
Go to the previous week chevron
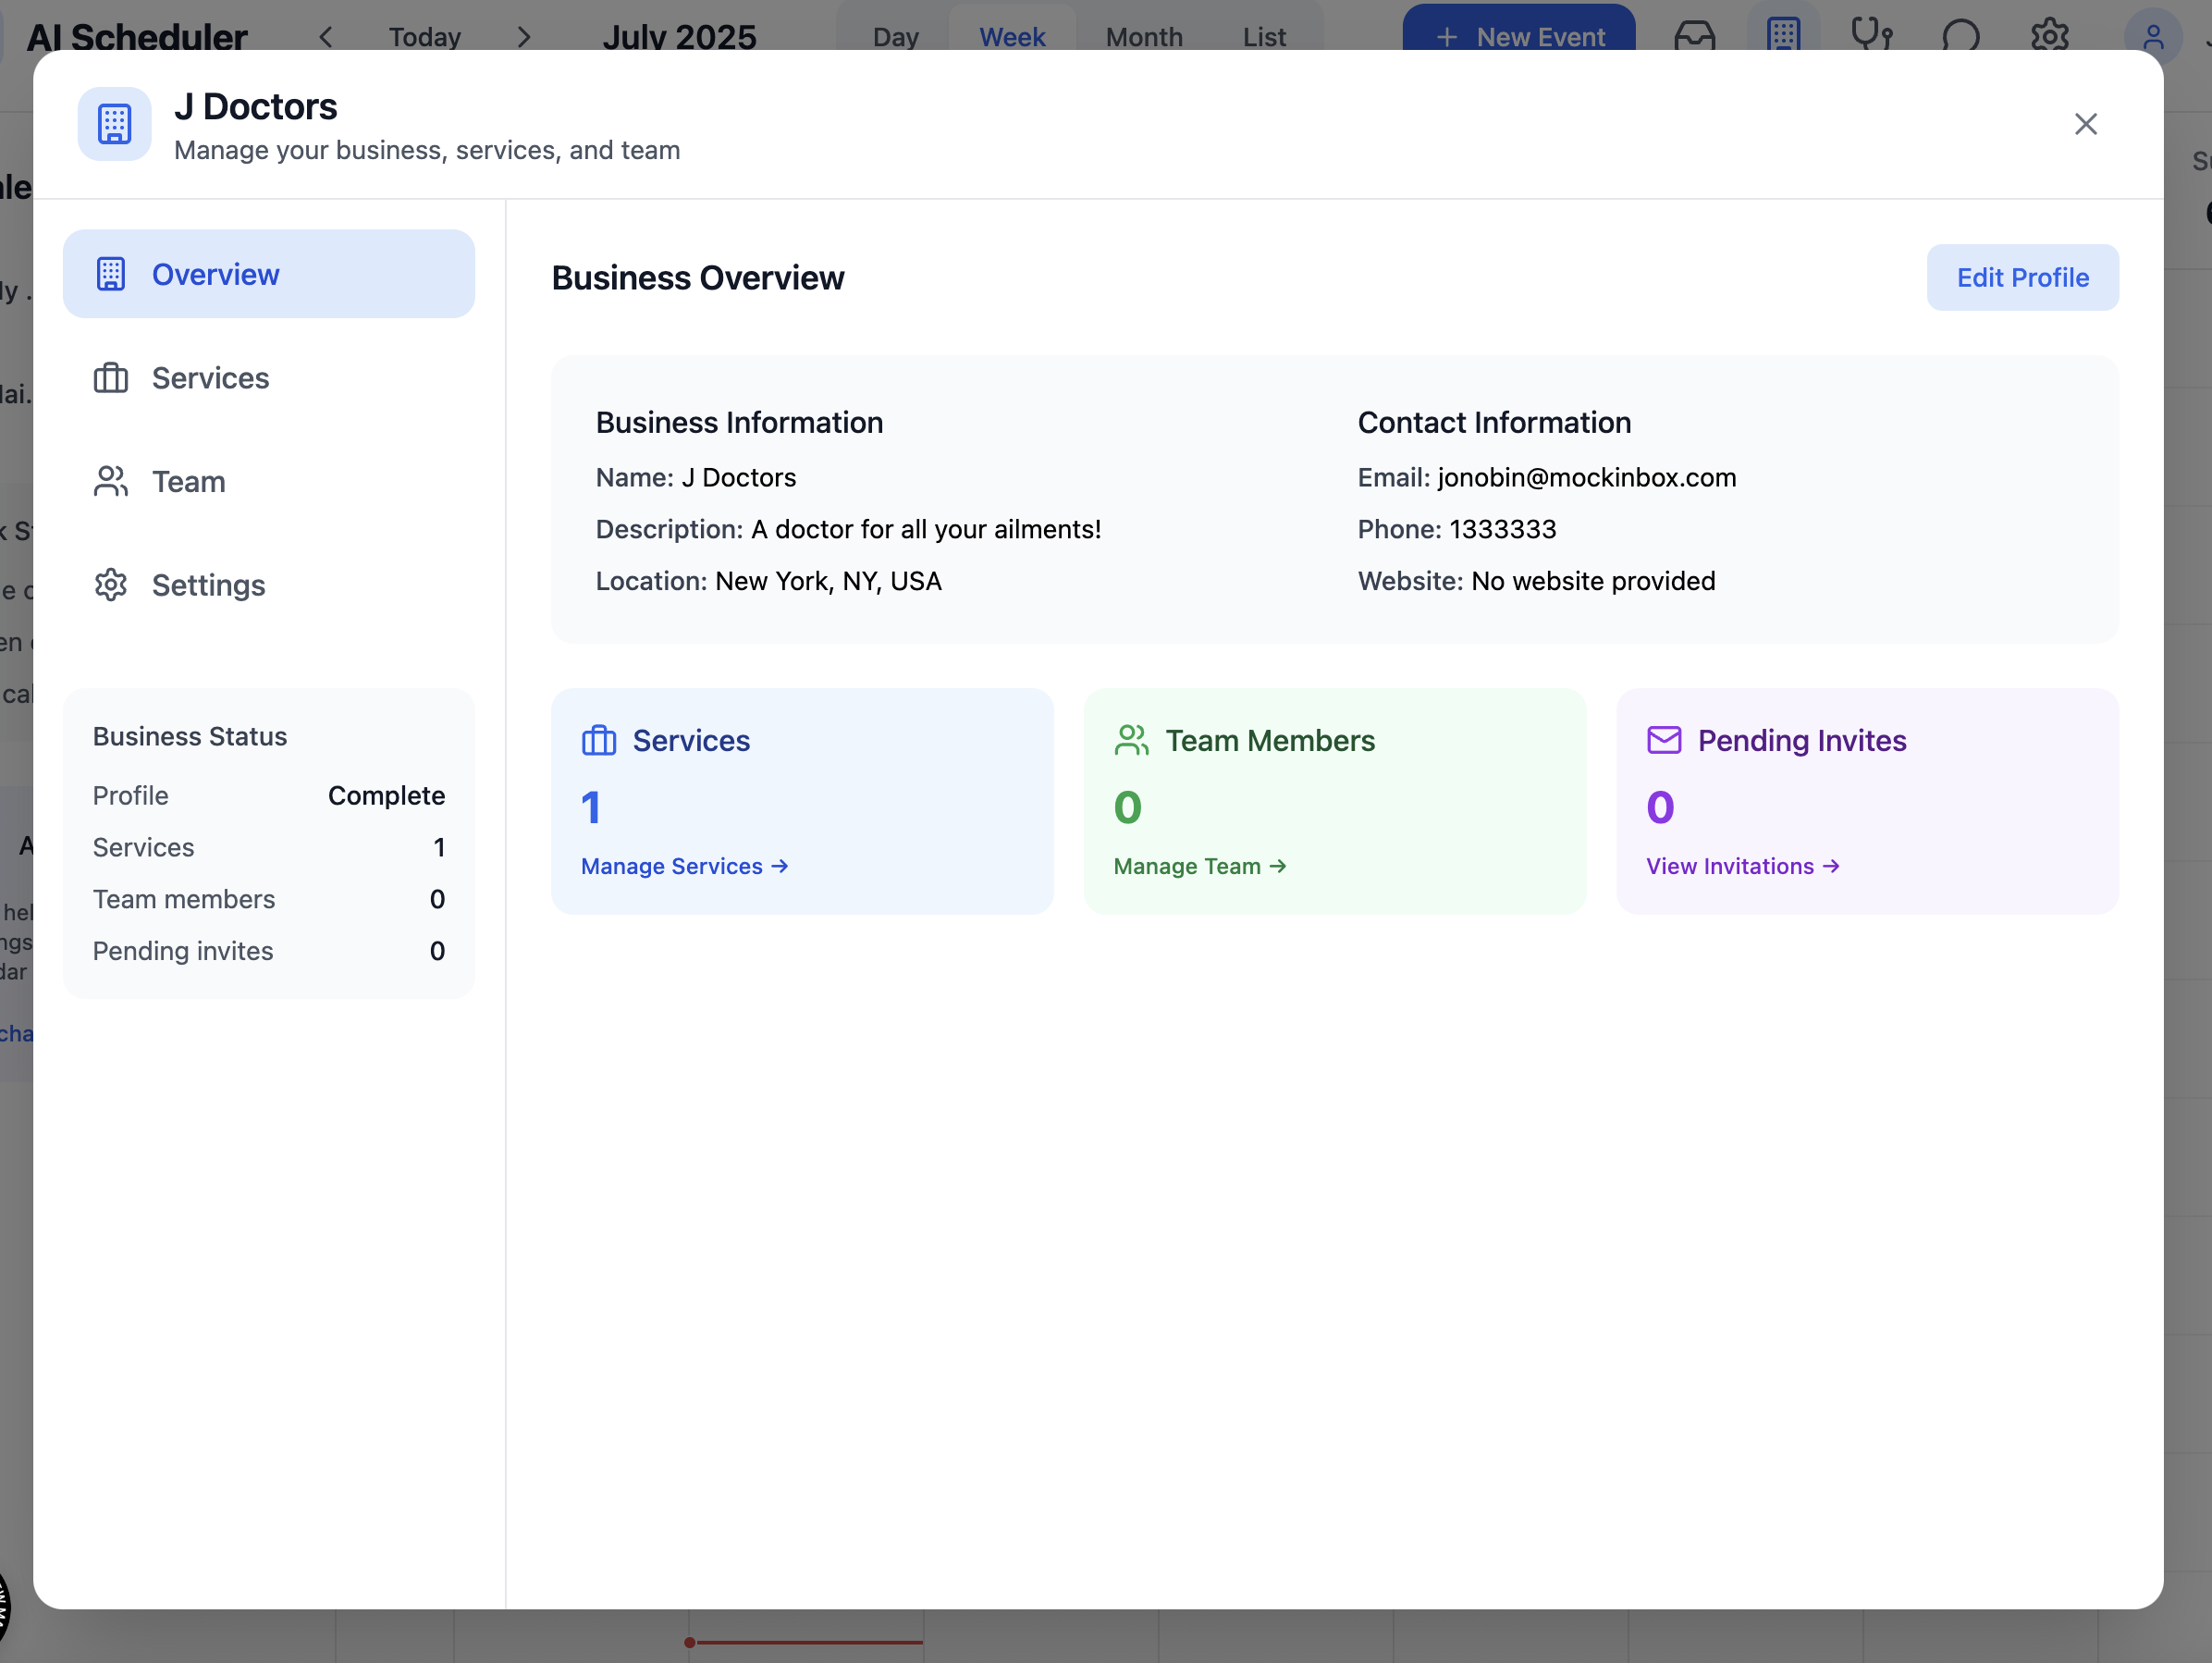pyautogui.click(x=326, y=37)
